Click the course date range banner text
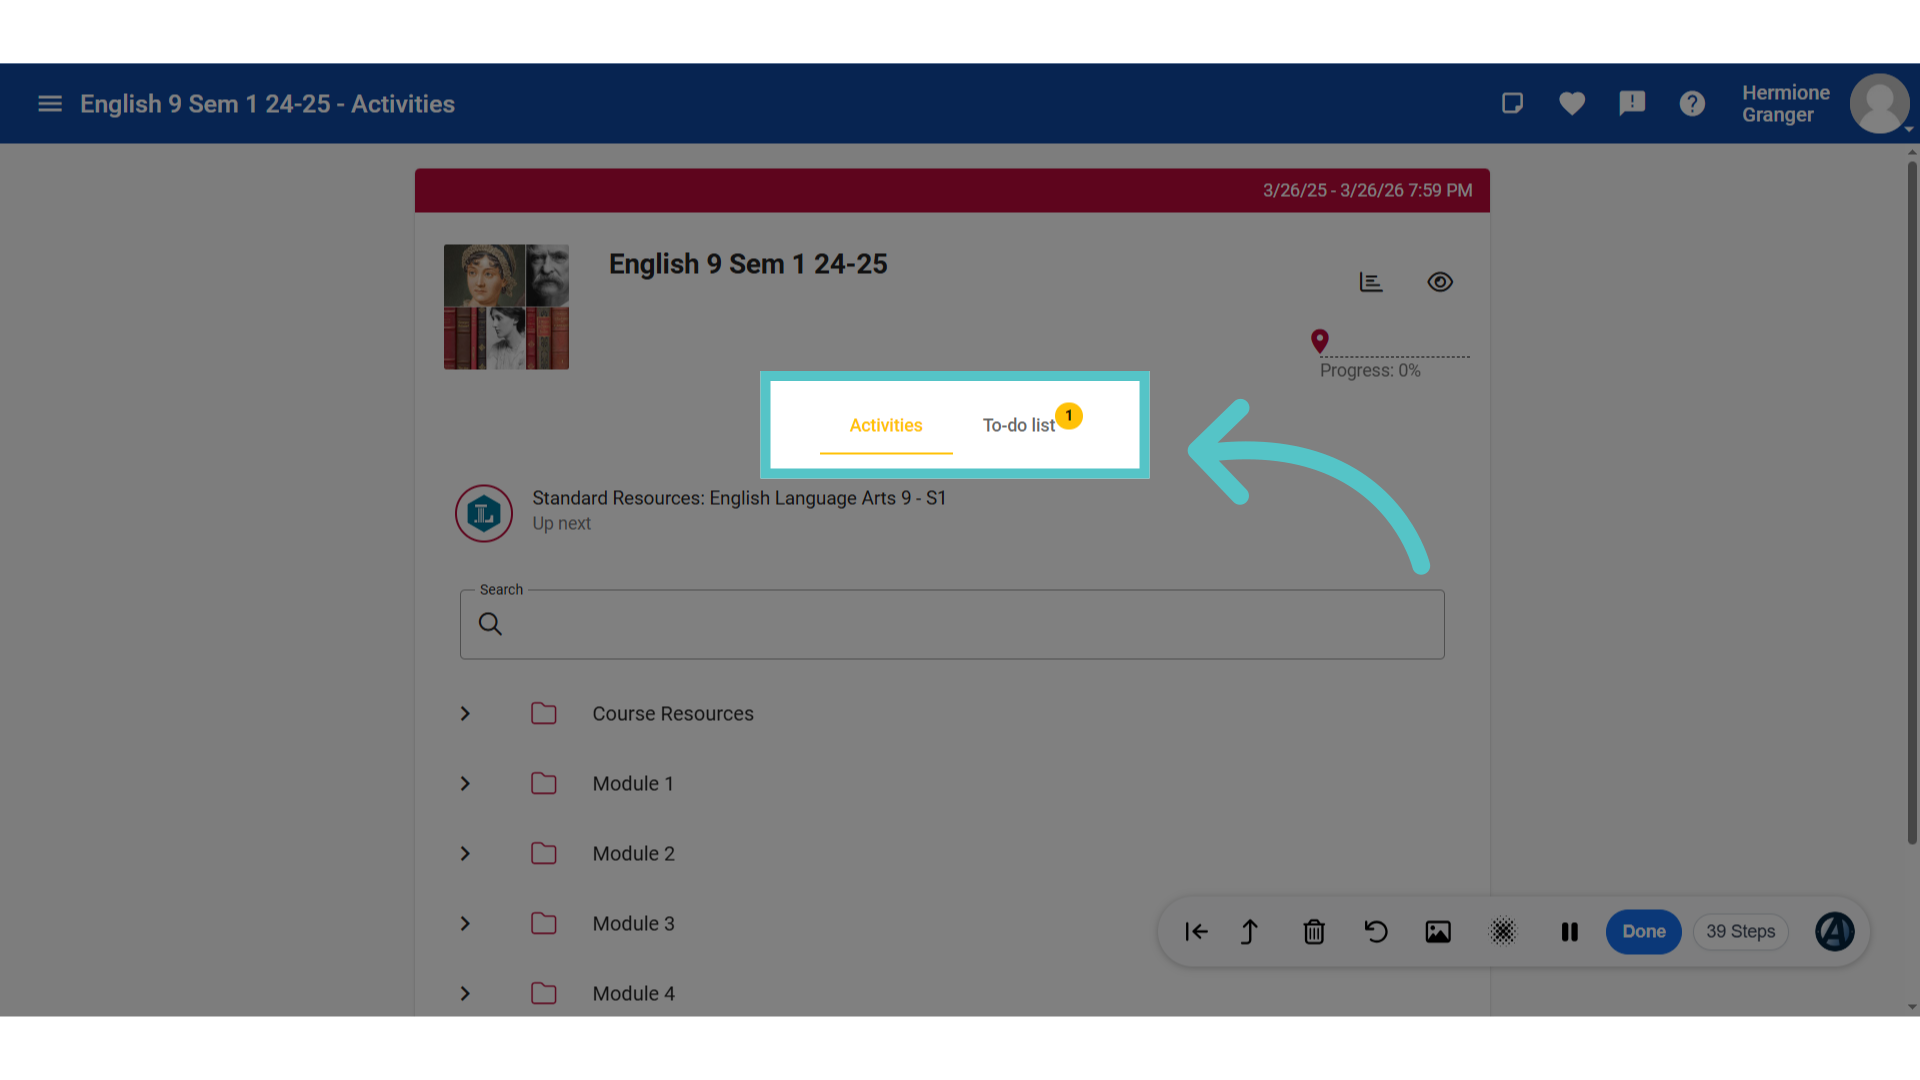 click(x=1367, y=190)
